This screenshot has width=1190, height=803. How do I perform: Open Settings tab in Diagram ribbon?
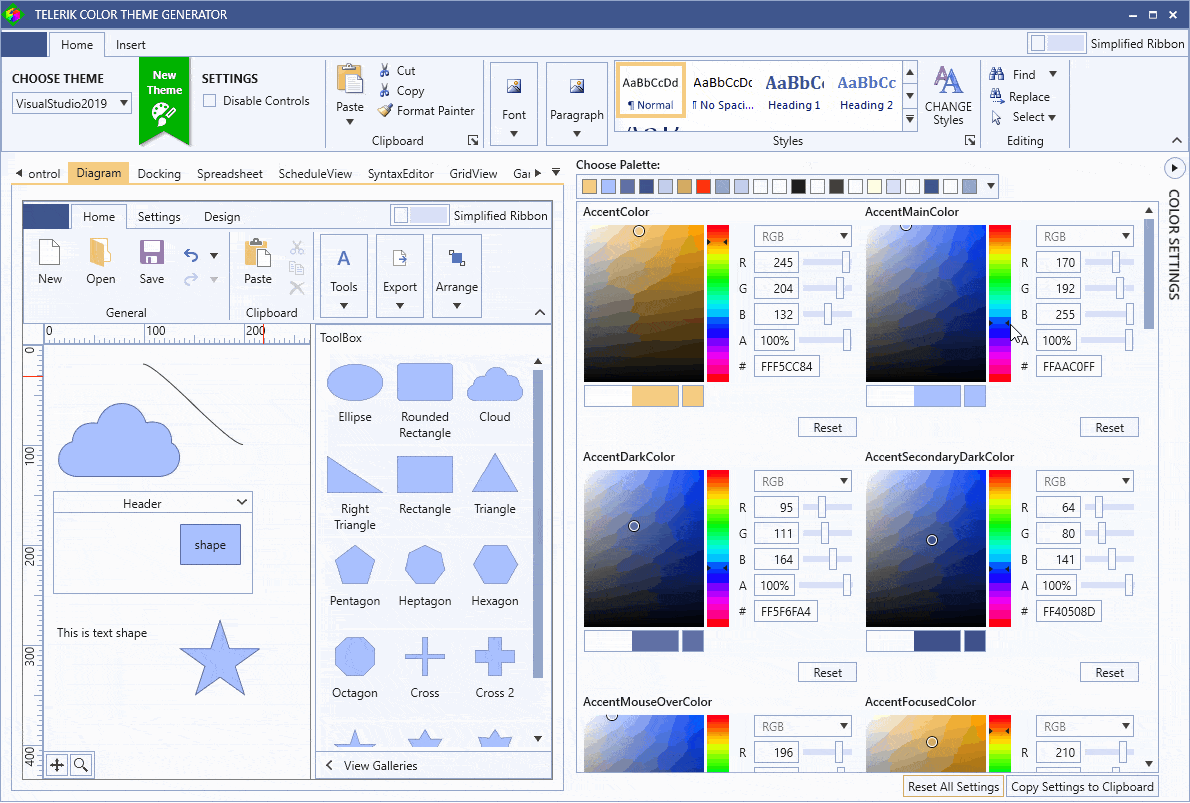pos(159,217)
